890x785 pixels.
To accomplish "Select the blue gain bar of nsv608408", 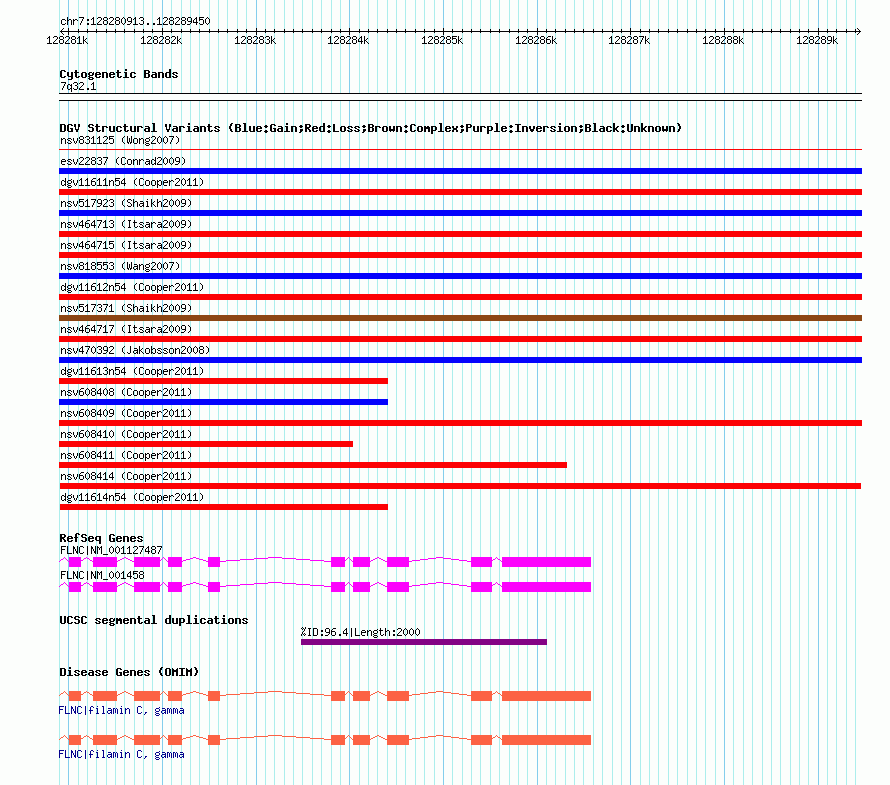I will [x=224, y=402].
